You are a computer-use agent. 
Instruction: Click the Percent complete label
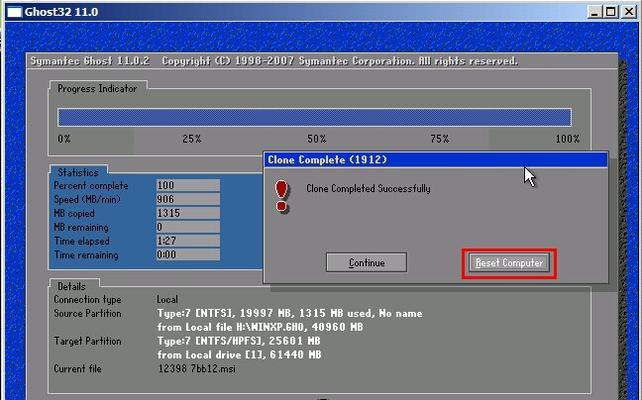point(91,186)
